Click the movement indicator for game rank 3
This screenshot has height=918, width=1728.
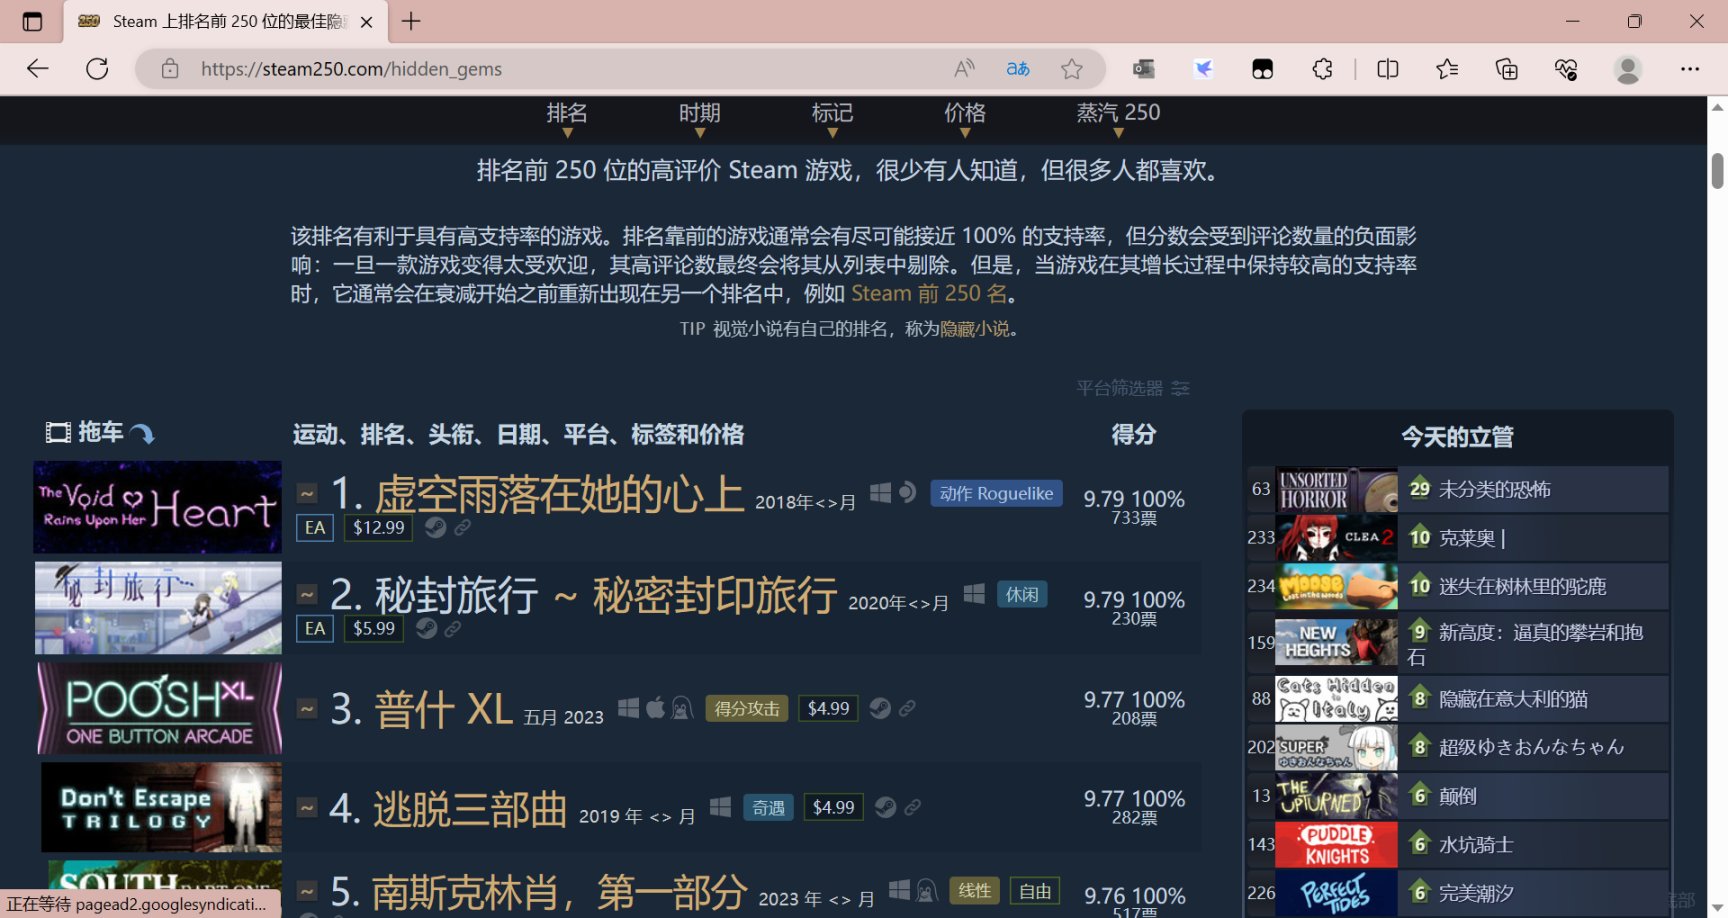click(307, 709)
